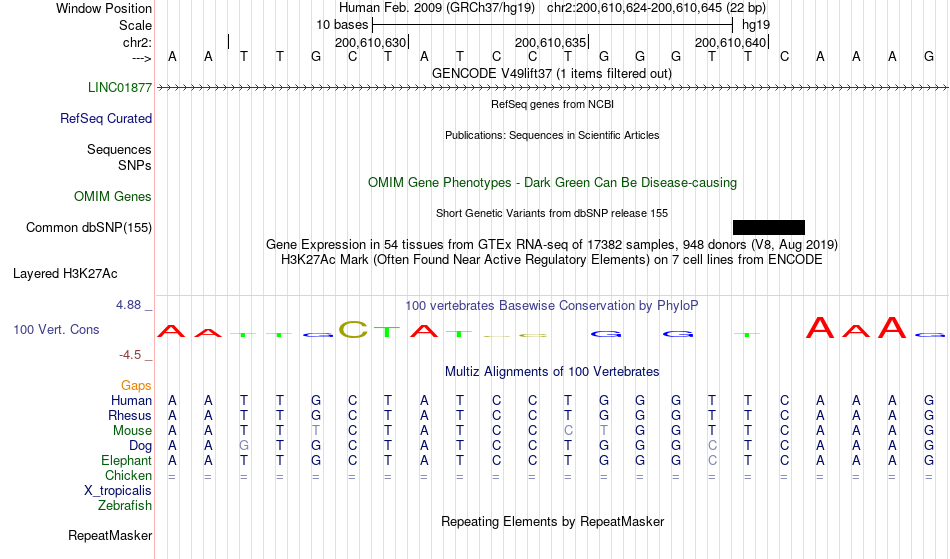Screen dimensions: 950x559
Task: Click the Sequences track label
Action: coord(119,150)
